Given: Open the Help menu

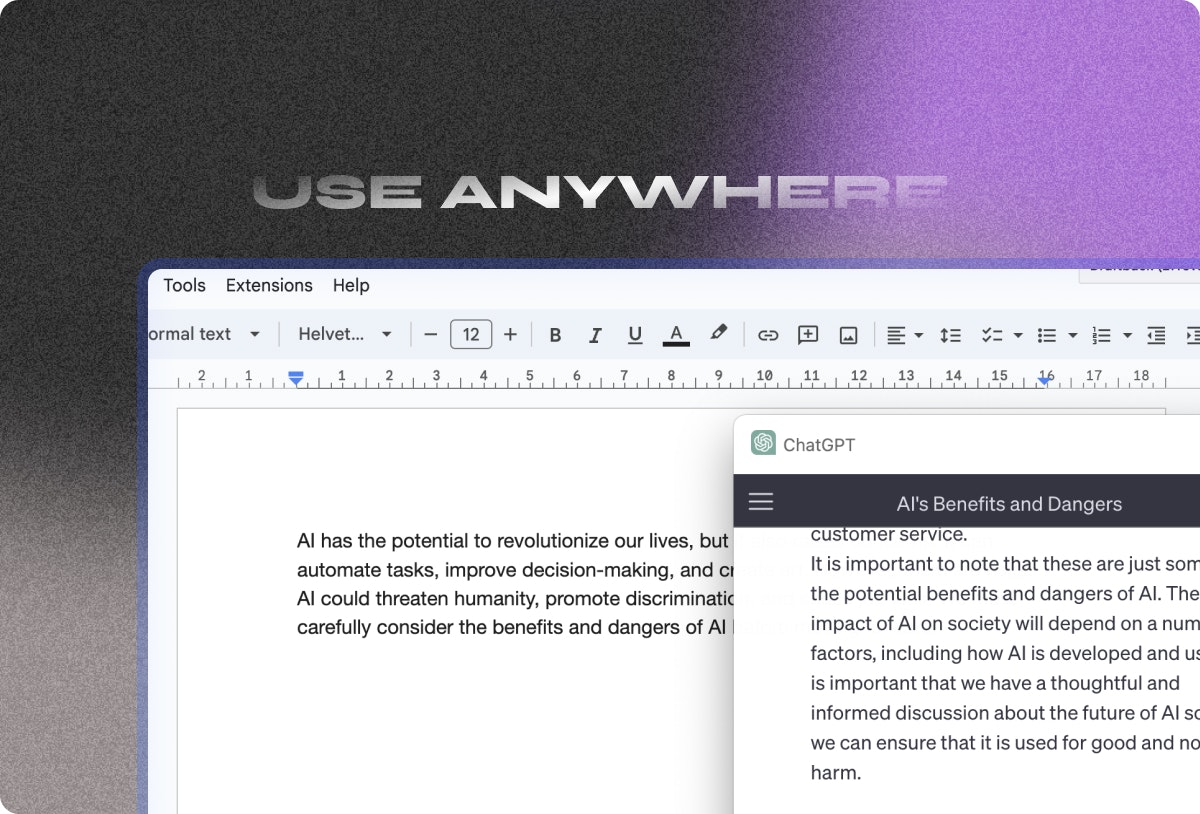Looking at the screenshot, I should 351,285.
